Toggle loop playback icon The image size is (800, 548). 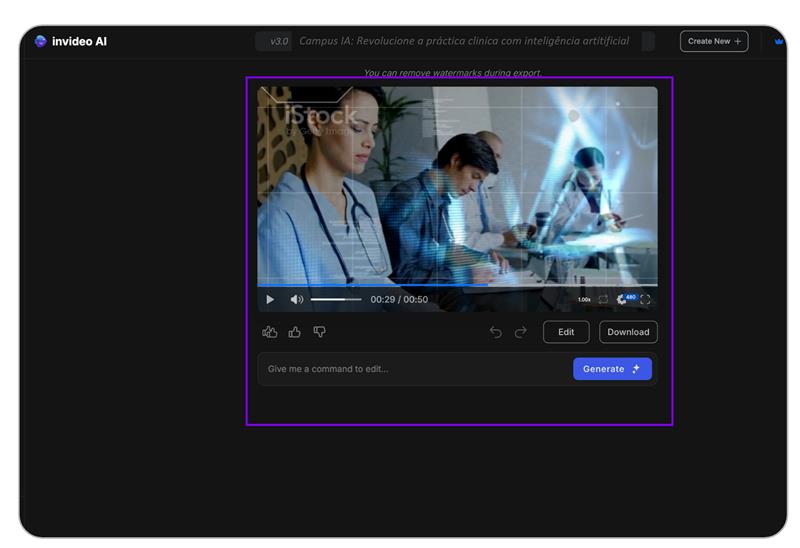[x=603, y=299]
